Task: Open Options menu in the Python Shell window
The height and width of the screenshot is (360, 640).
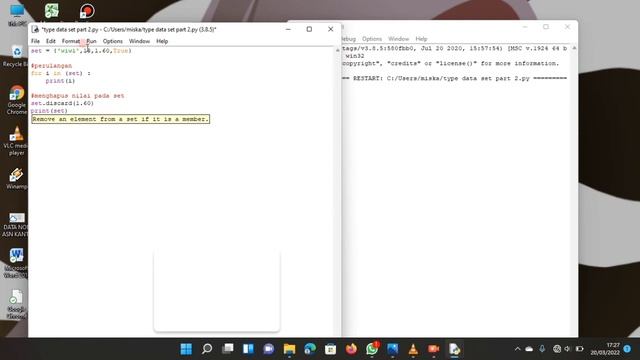Action: click(372, 39)
